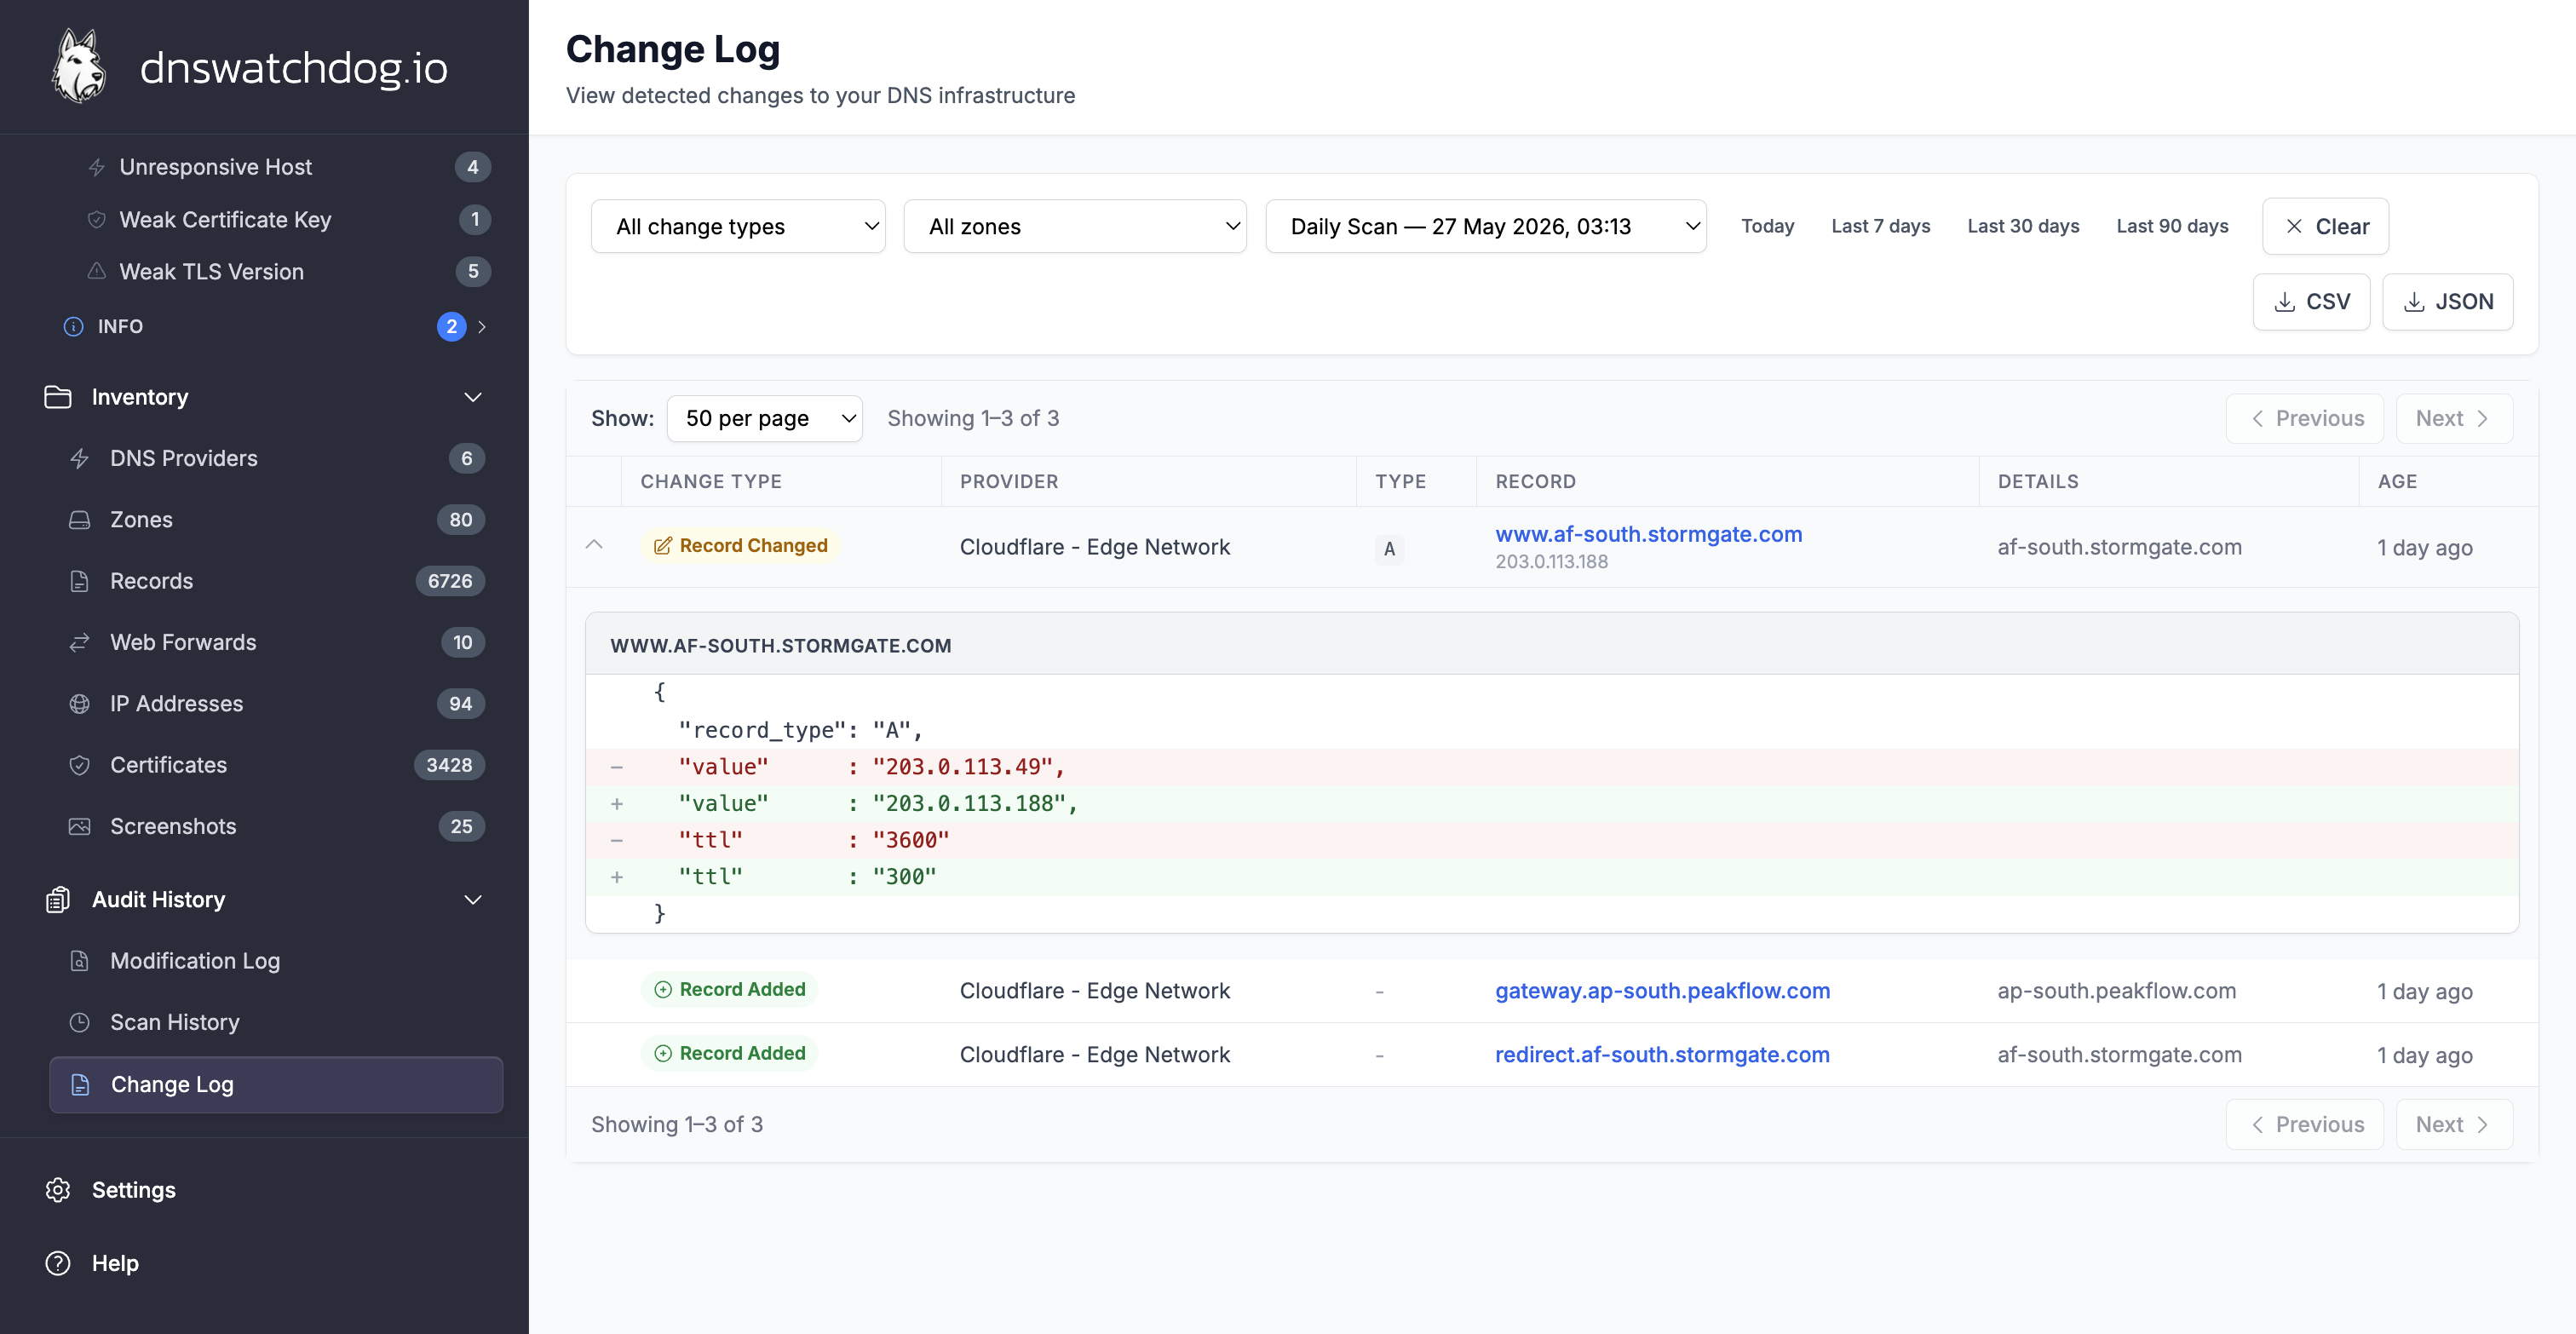
Task: Click the X icon on Clear button
Action: tap(2294, 227)
